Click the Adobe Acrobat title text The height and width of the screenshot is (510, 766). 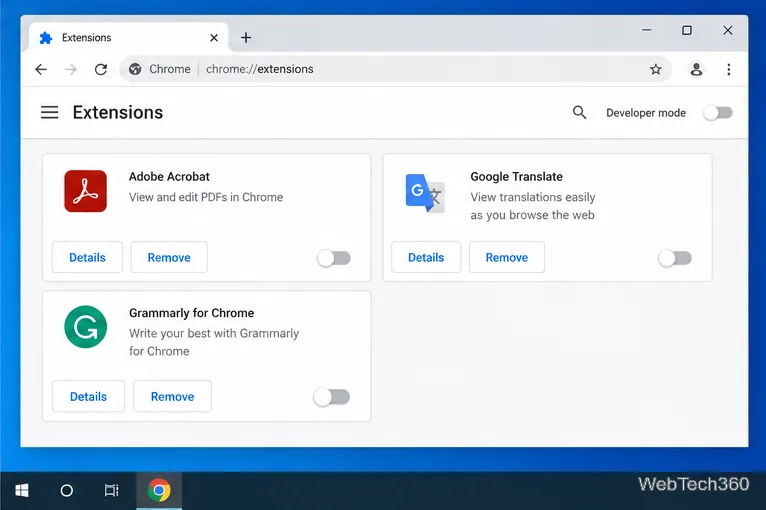coord(169,176)
